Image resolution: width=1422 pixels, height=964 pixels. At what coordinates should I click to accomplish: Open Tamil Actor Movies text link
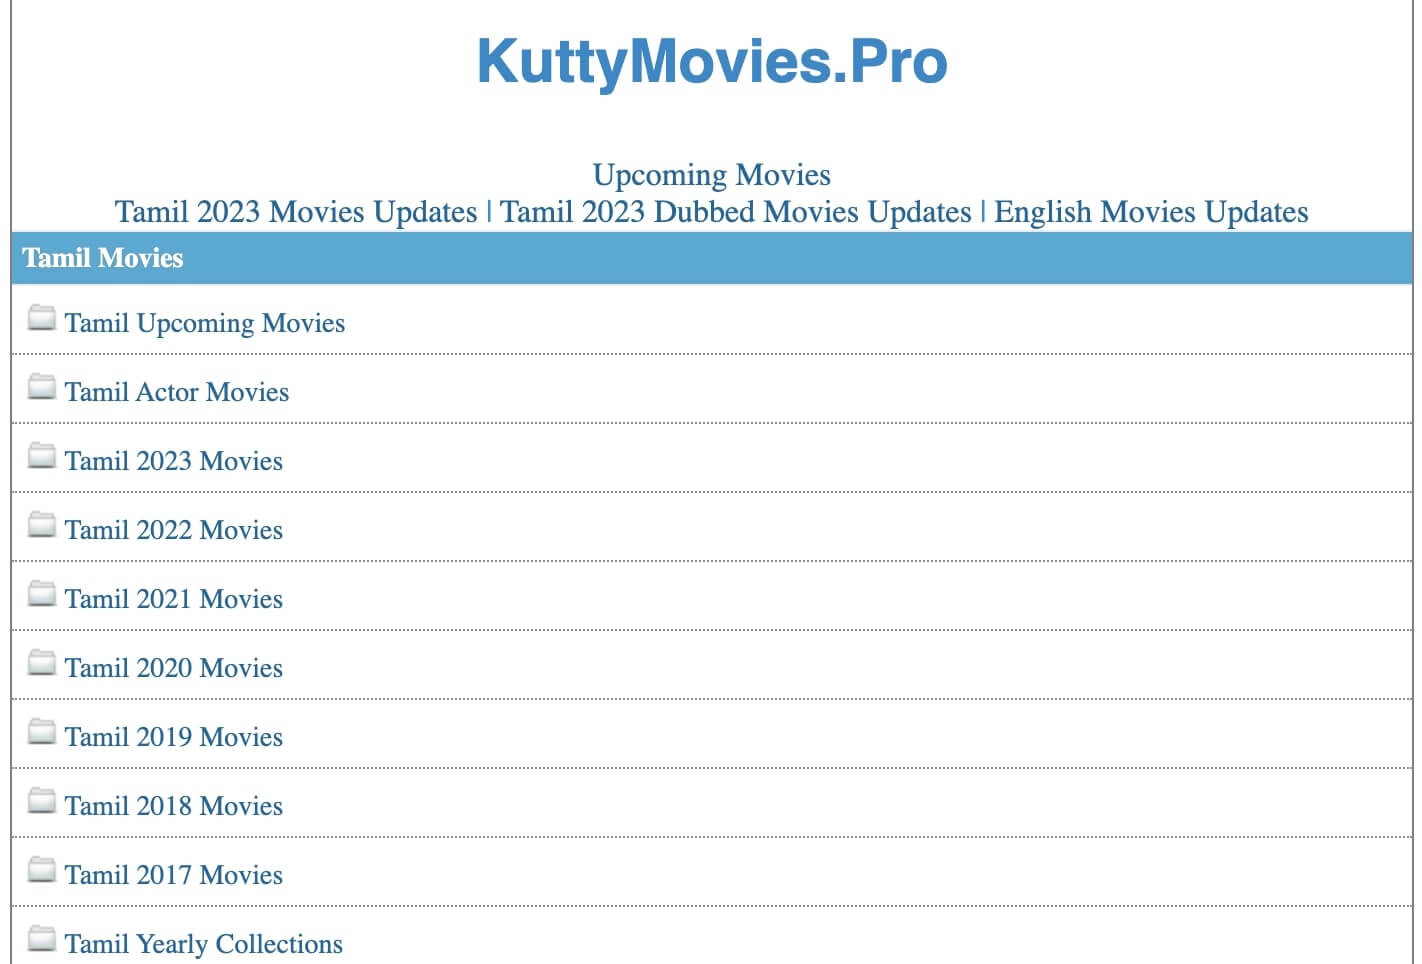pyautogui.click(x=177, y=392)
